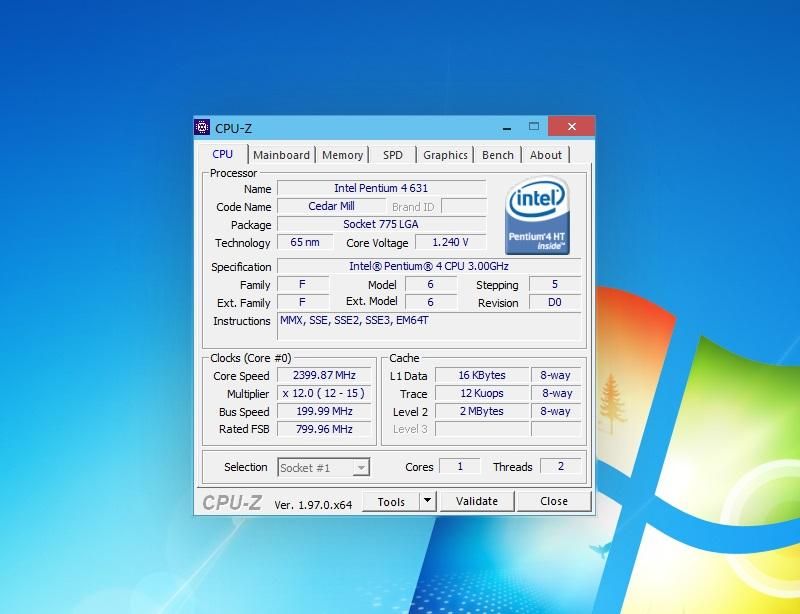This screenshot has height=614, width=800.
Task: Click the package value 'Socket 775 LGA'
Action: (381, 224)
